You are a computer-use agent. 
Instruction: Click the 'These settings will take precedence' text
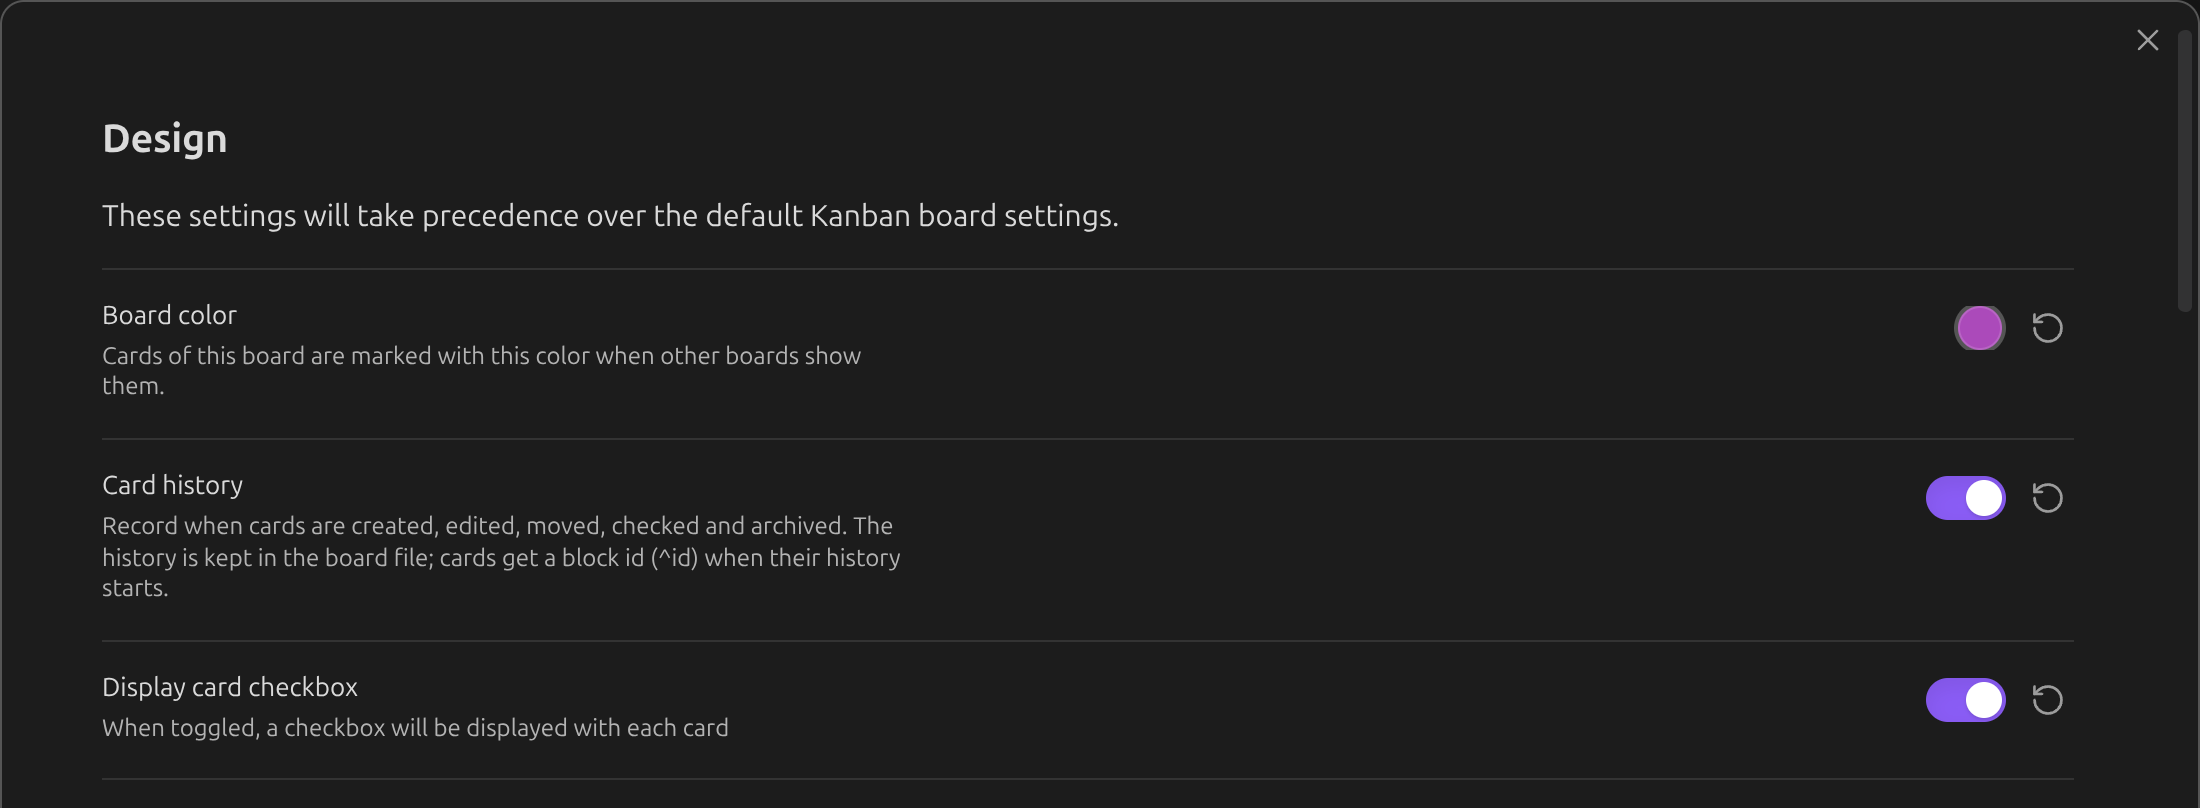click(610, 216)
